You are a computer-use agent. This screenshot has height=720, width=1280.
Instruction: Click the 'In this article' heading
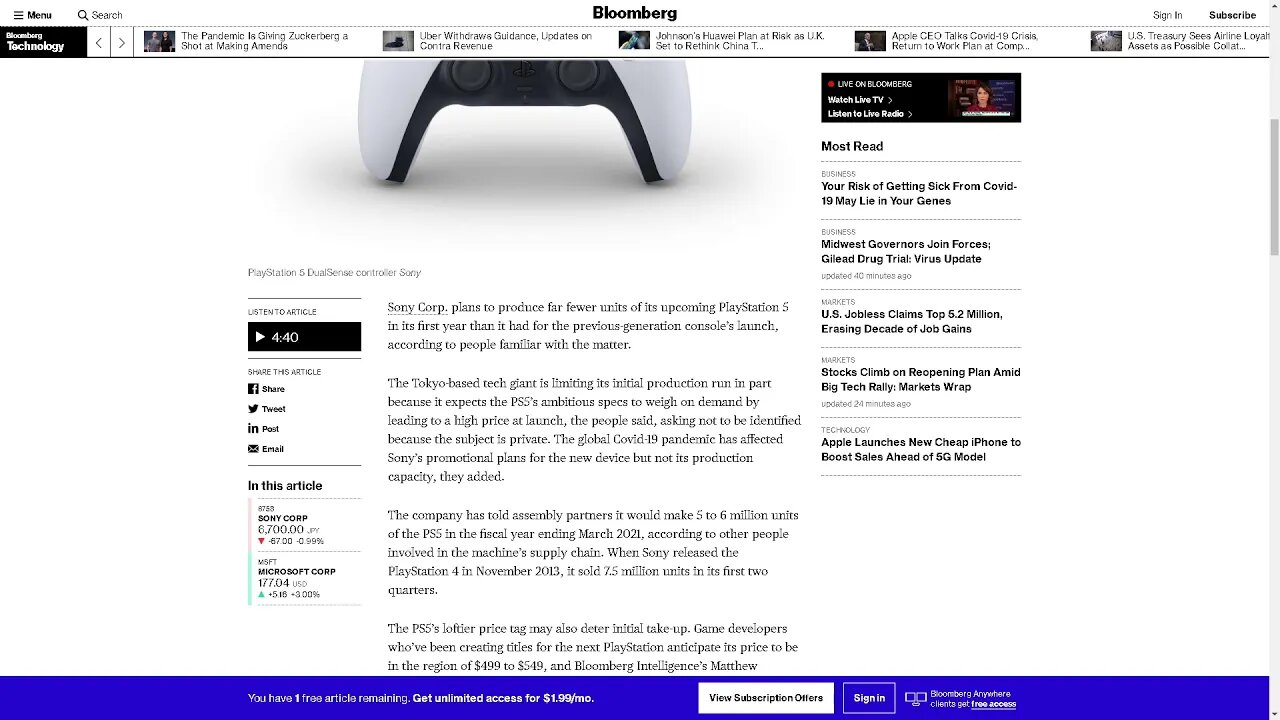pos(285,486)
